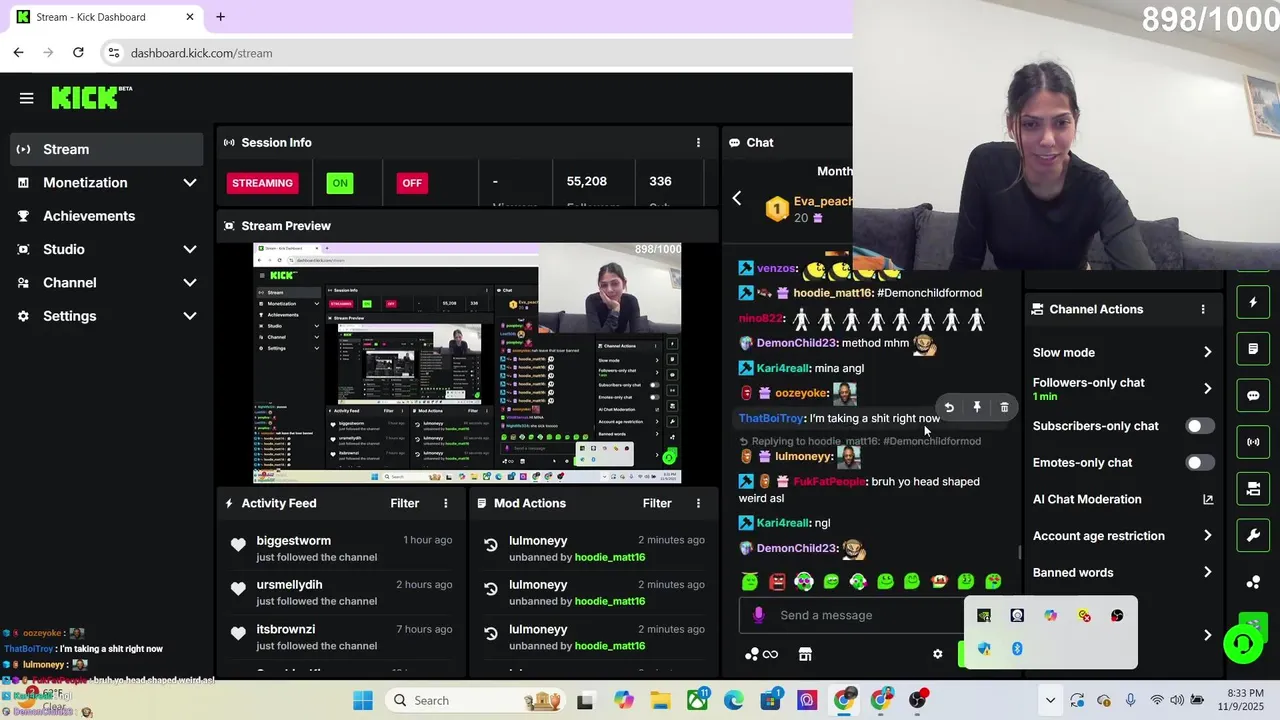The height and width of the screenshot is (720, 1280).
Task: Show hidden icons tray chevron in taskbar
Action: (x=1050, y=700)
